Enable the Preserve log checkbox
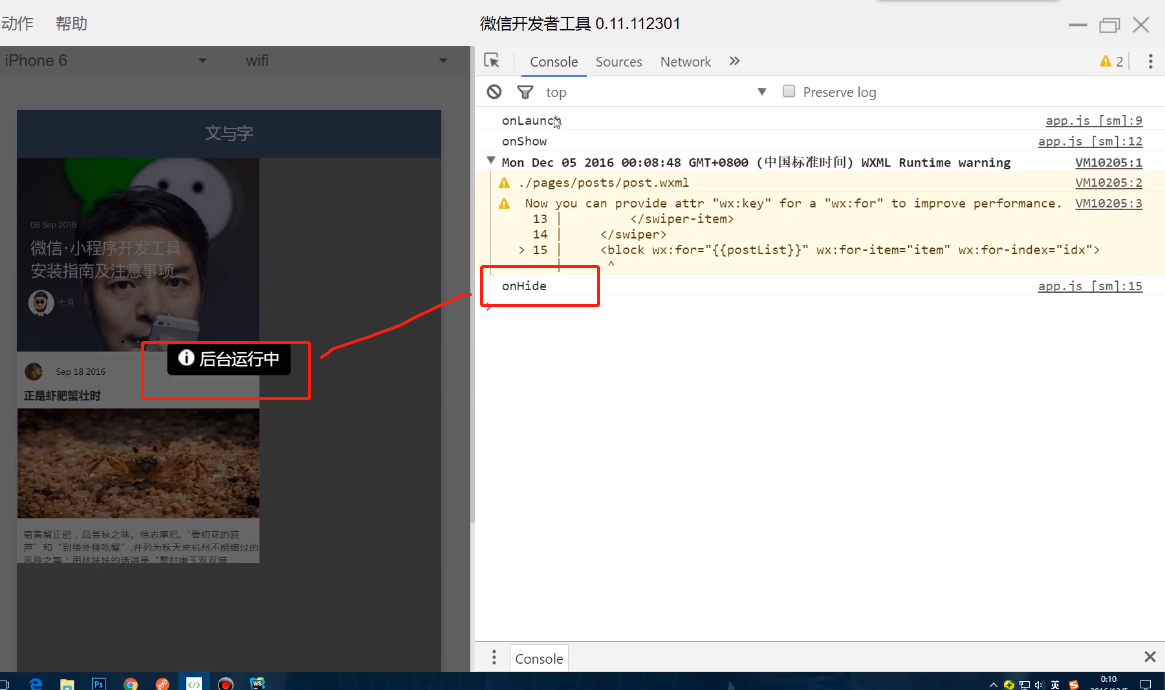The height and width of the screenshot is (690, 1165). [x=789, y=91]
